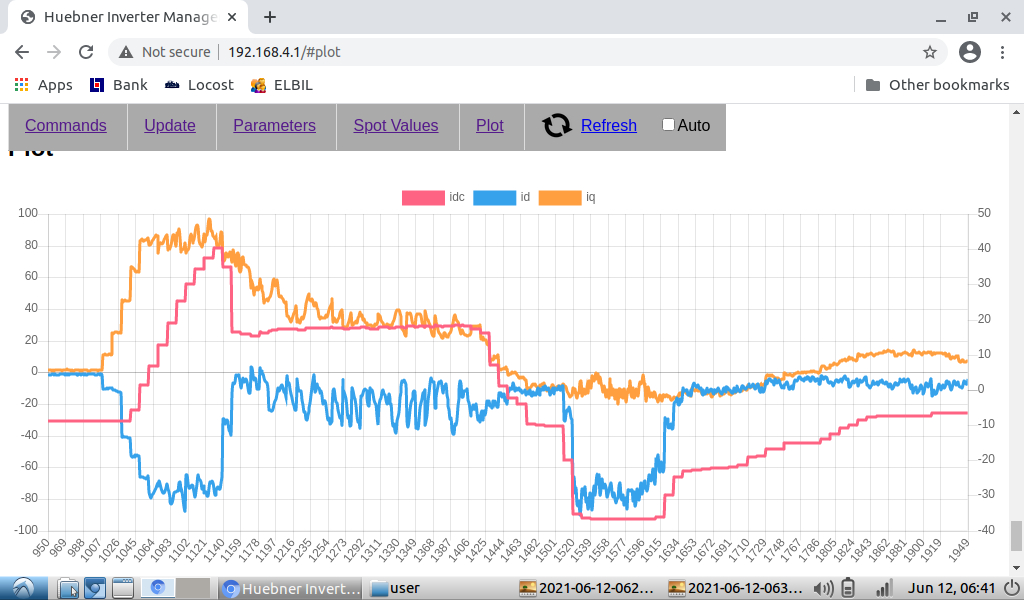Open the Commands link
1024x600 pixels.
66,125
